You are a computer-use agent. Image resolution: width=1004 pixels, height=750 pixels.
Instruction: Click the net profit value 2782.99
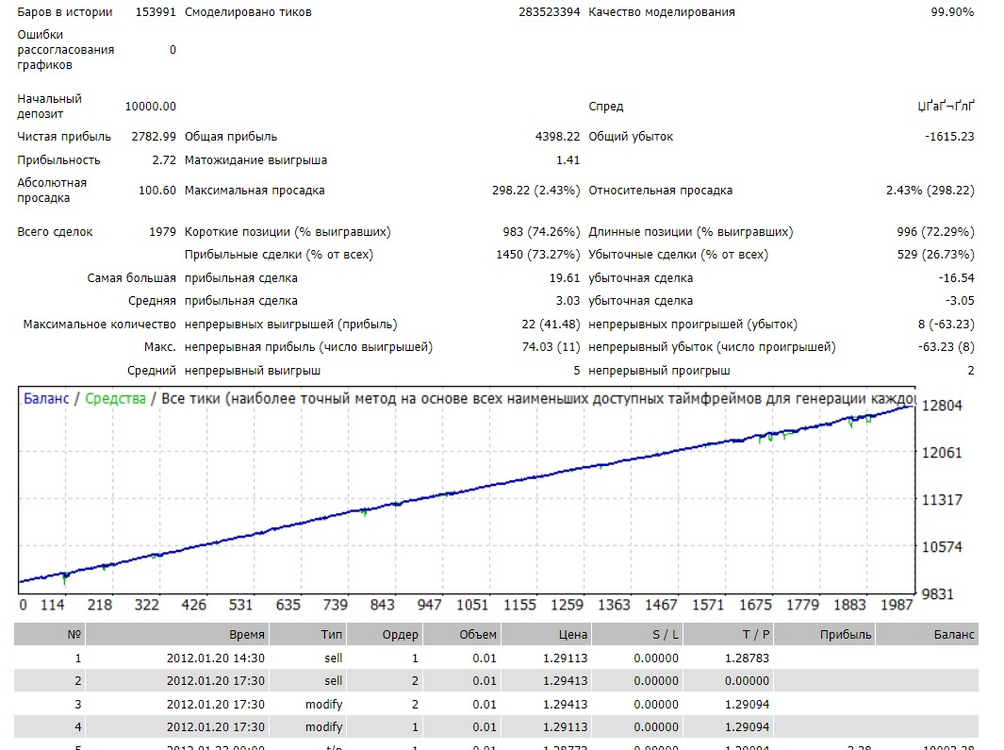pos(154,136)
